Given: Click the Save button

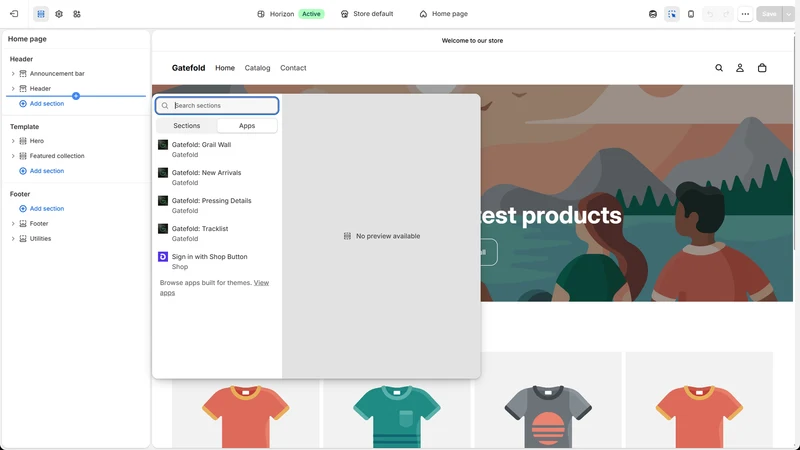Looking at the screenshot, I should [x=769, y=14].
